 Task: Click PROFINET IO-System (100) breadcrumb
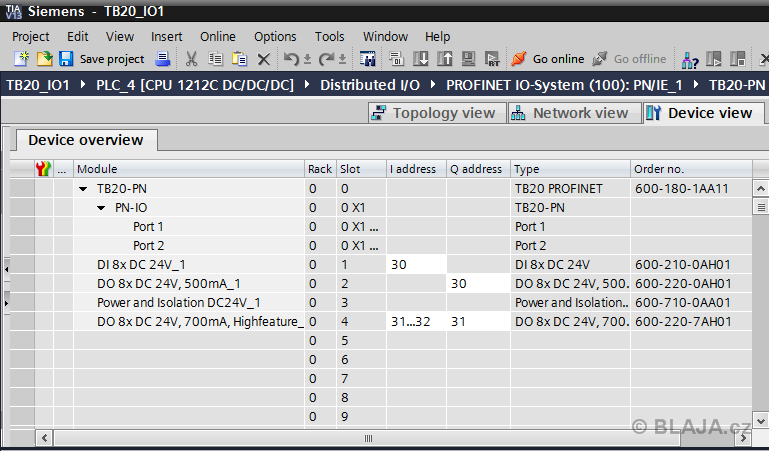coord(564,85)
